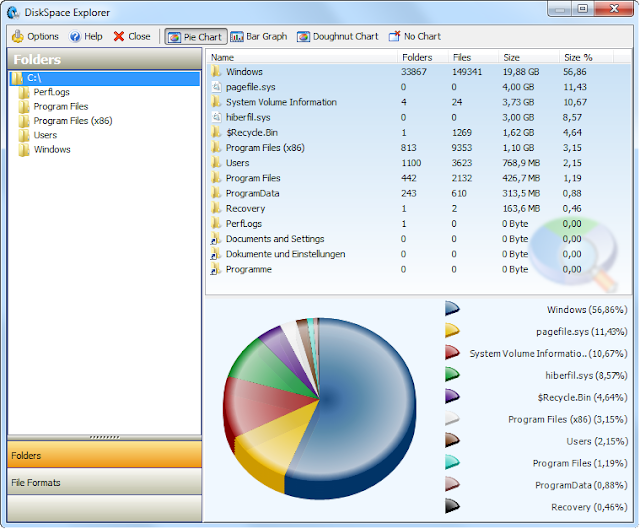
Task: Click the Programme shortcut icon
Action: [216, 269]
